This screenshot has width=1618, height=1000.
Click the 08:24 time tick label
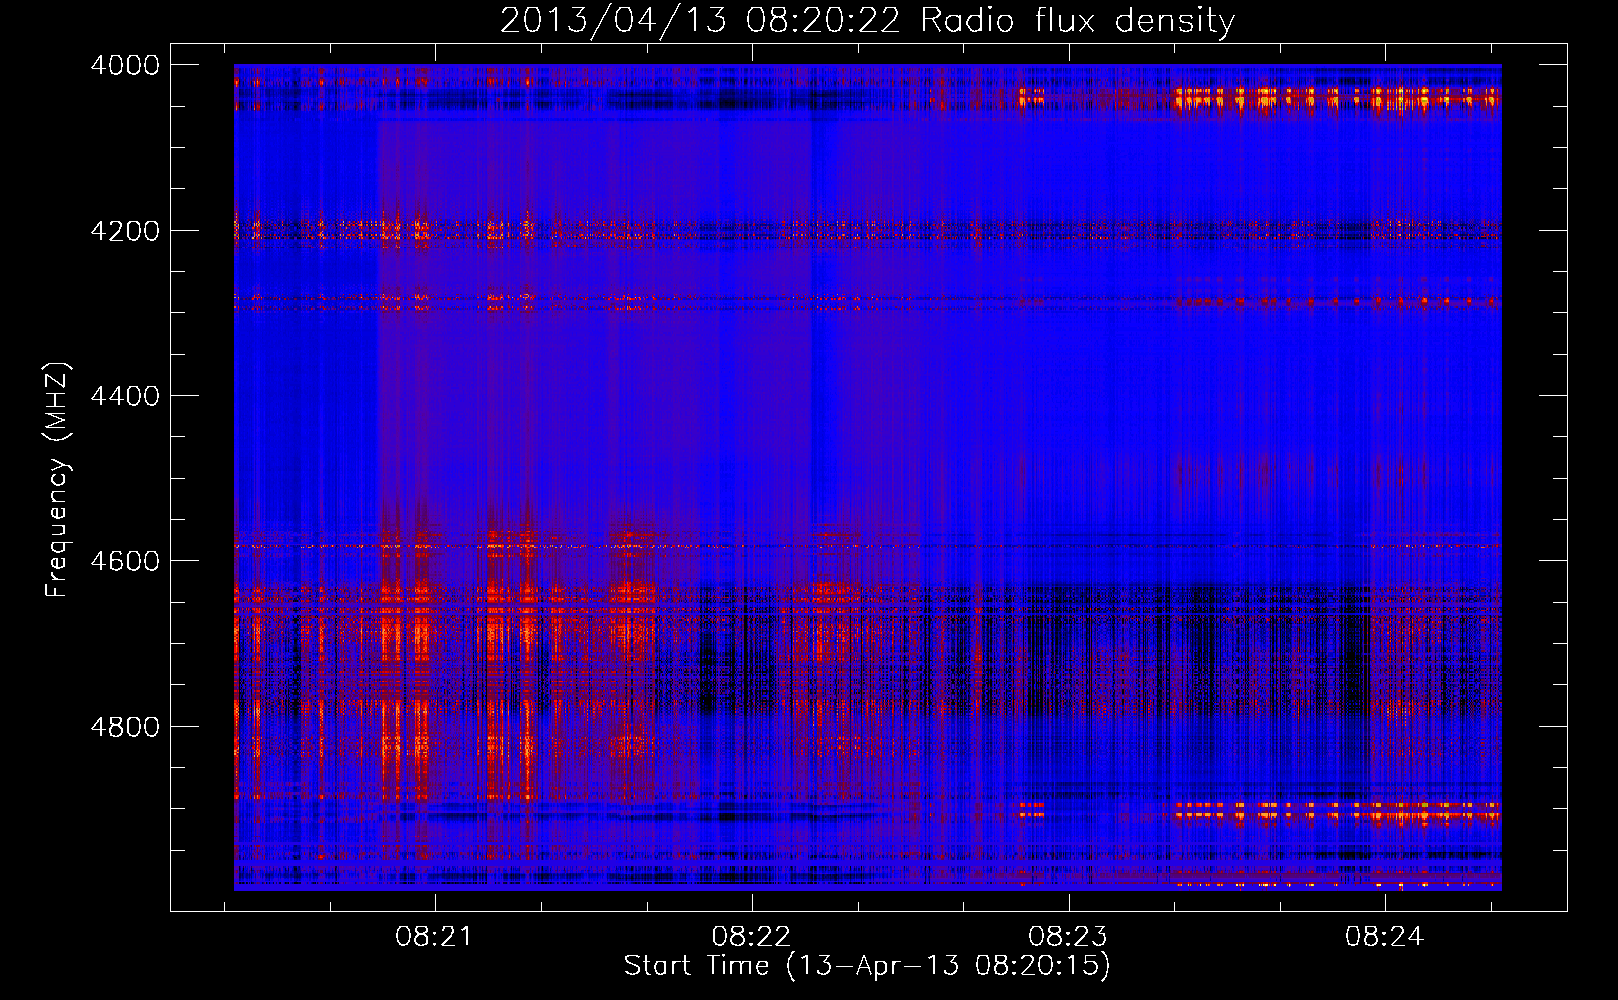pos(1384,937)
